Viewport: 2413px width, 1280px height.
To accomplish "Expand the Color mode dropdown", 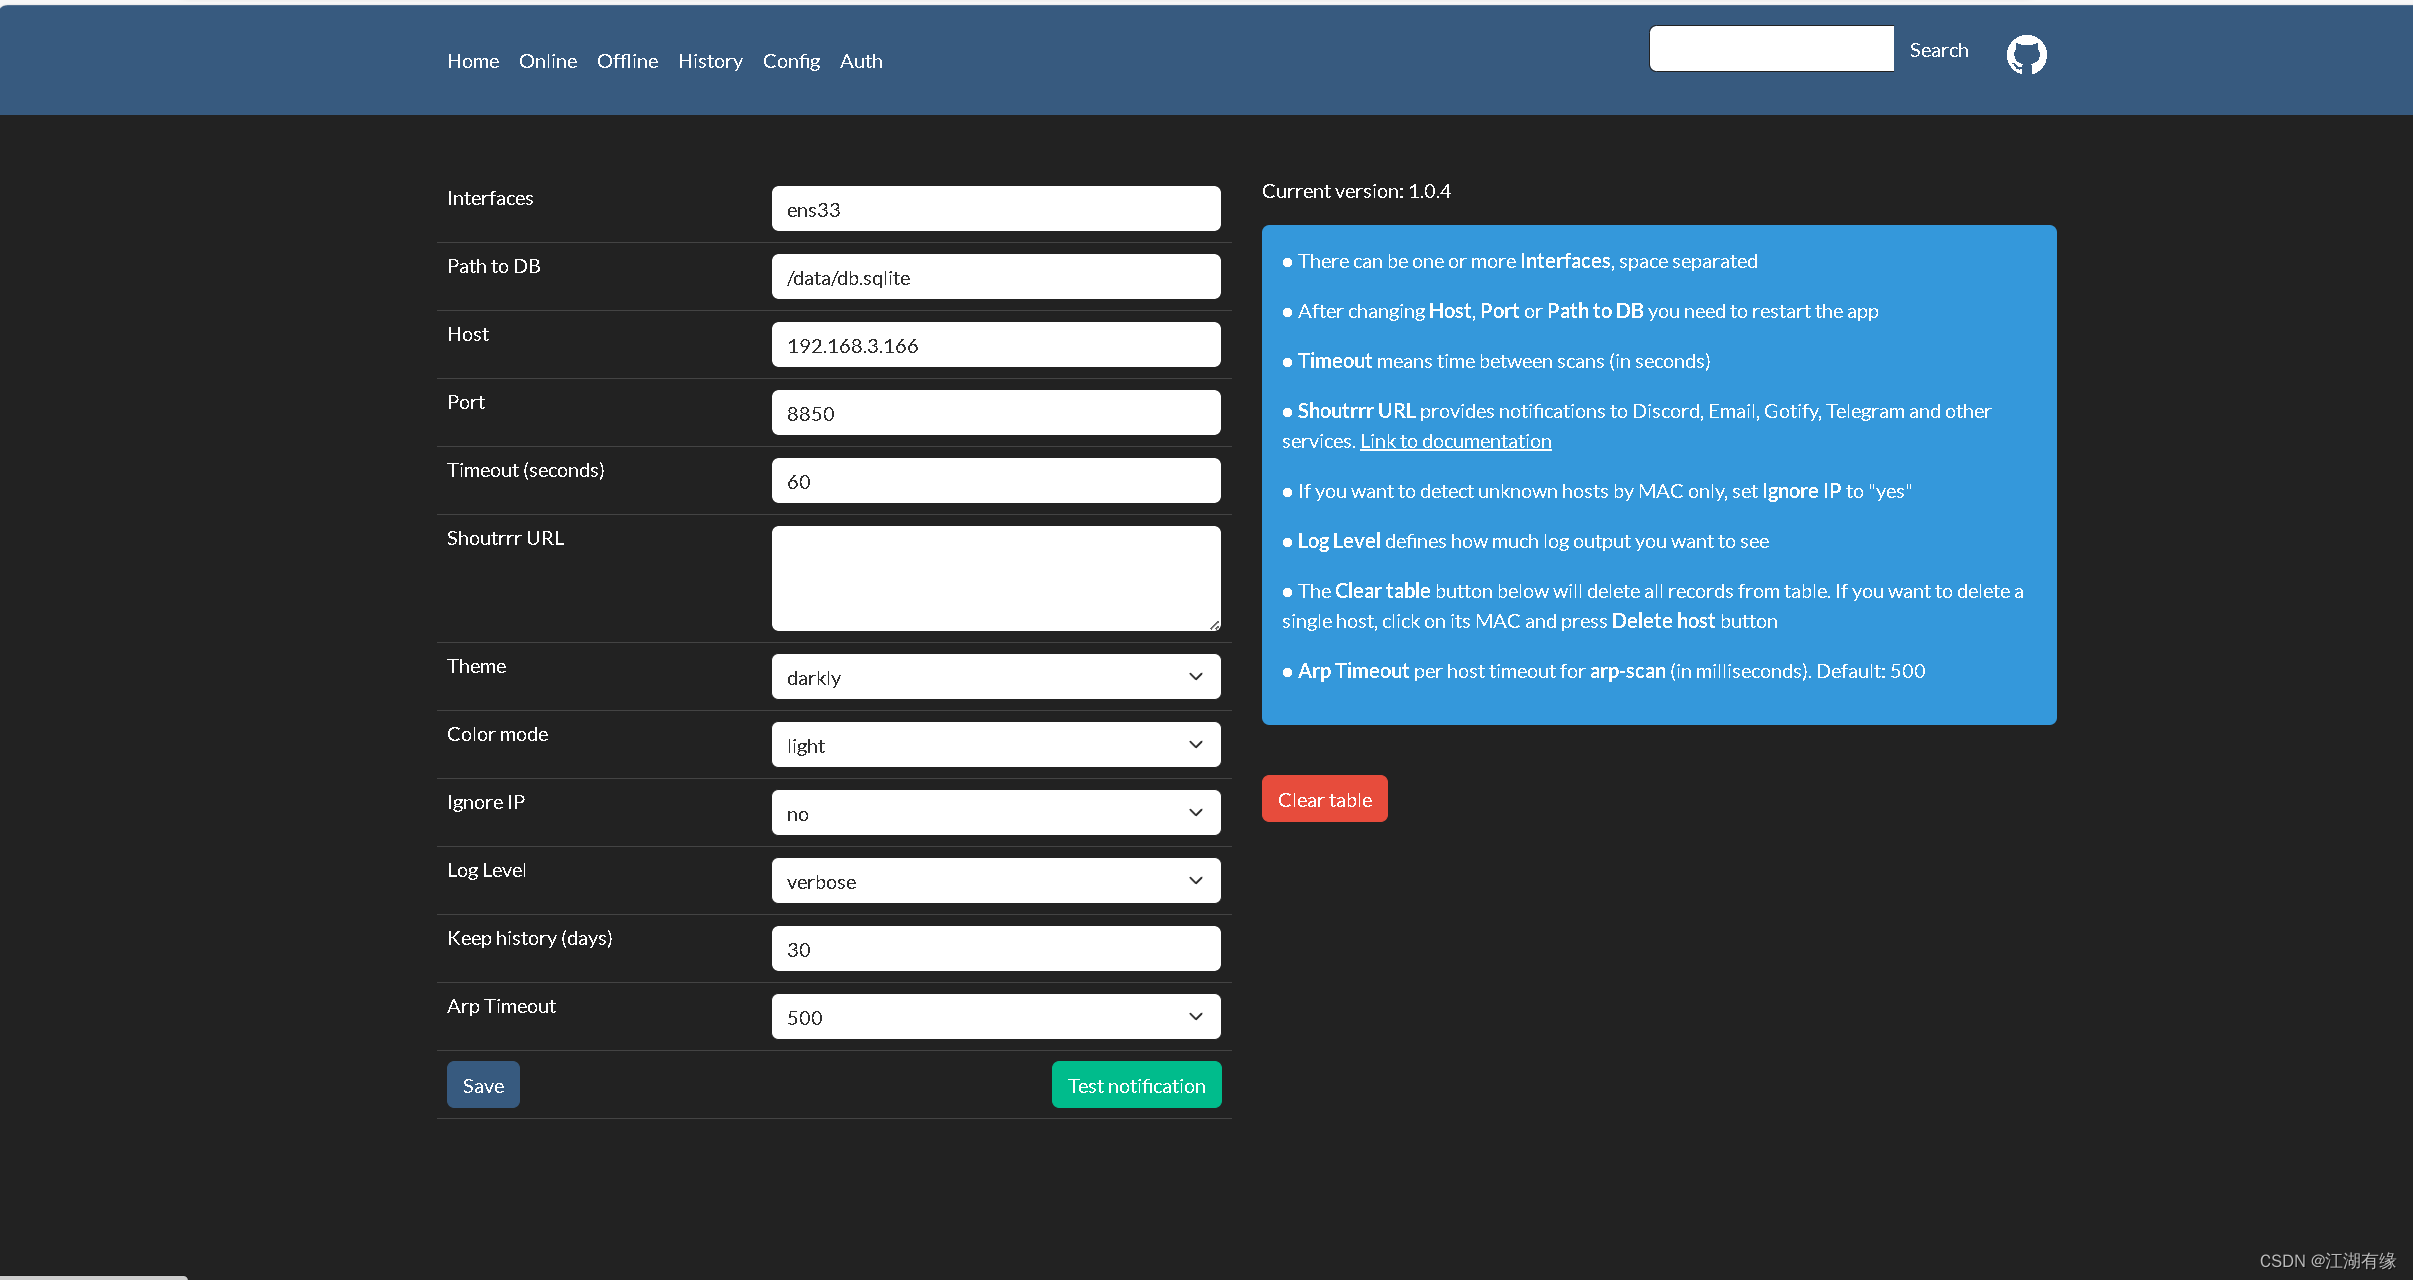I will (x=996, y=745).
